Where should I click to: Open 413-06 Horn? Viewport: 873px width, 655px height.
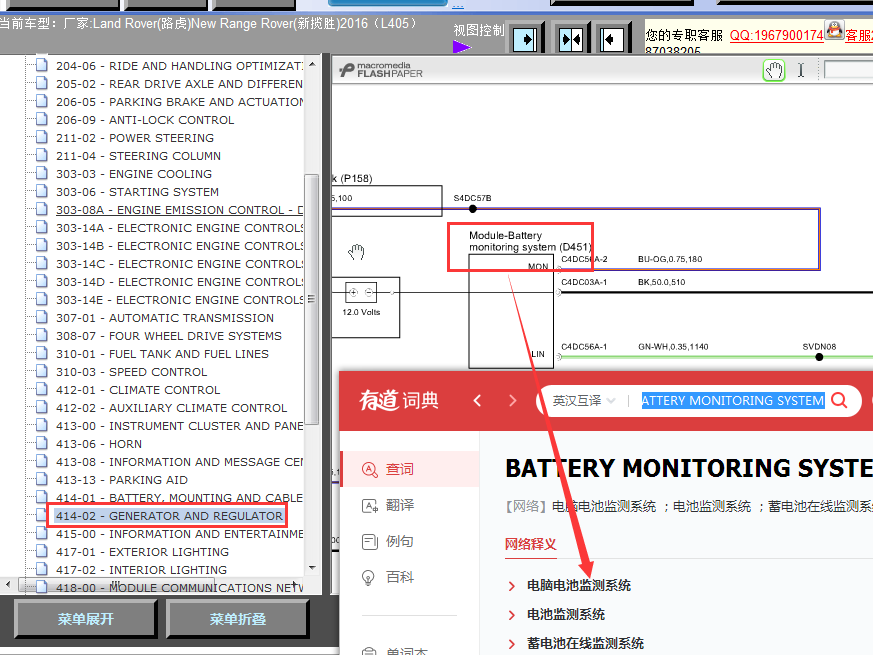99,444
